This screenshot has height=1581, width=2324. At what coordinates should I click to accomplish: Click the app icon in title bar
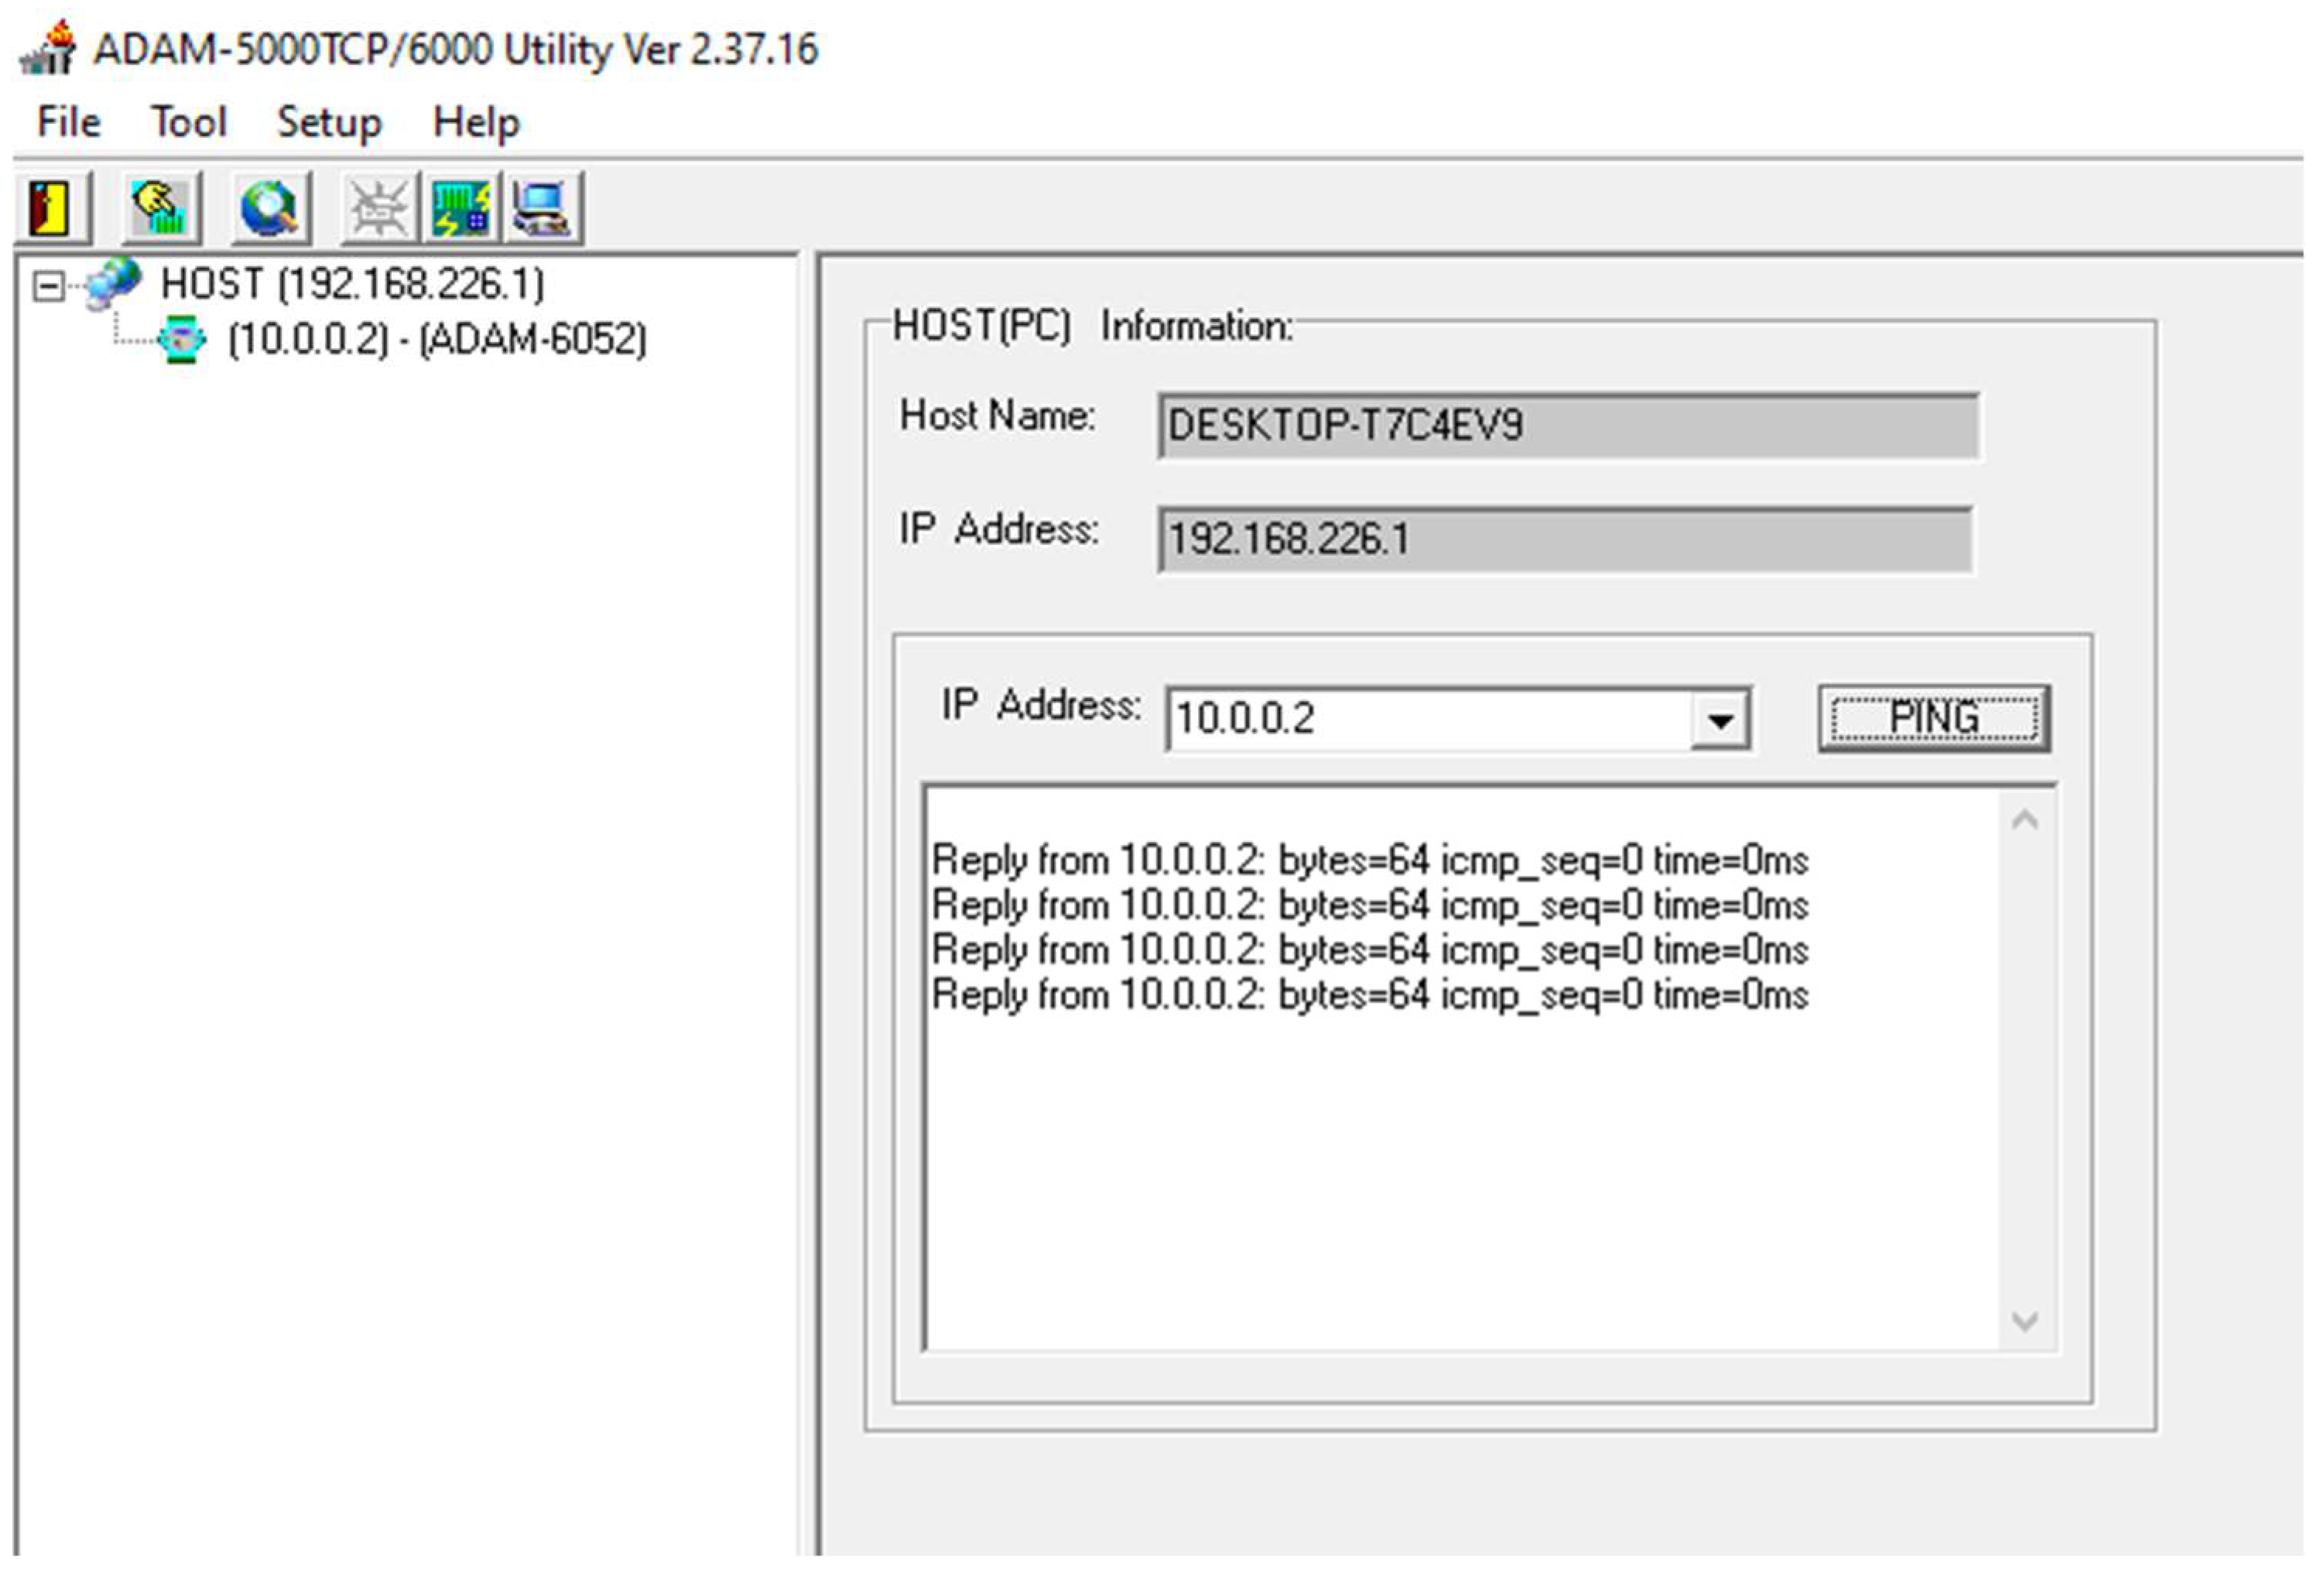pyautogui.click(x=48, y=48)
